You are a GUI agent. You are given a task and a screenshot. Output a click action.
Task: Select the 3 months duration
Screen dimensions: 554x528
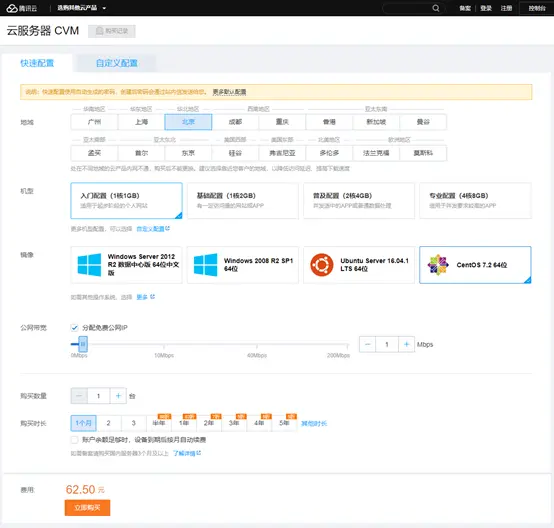point(134,423)
